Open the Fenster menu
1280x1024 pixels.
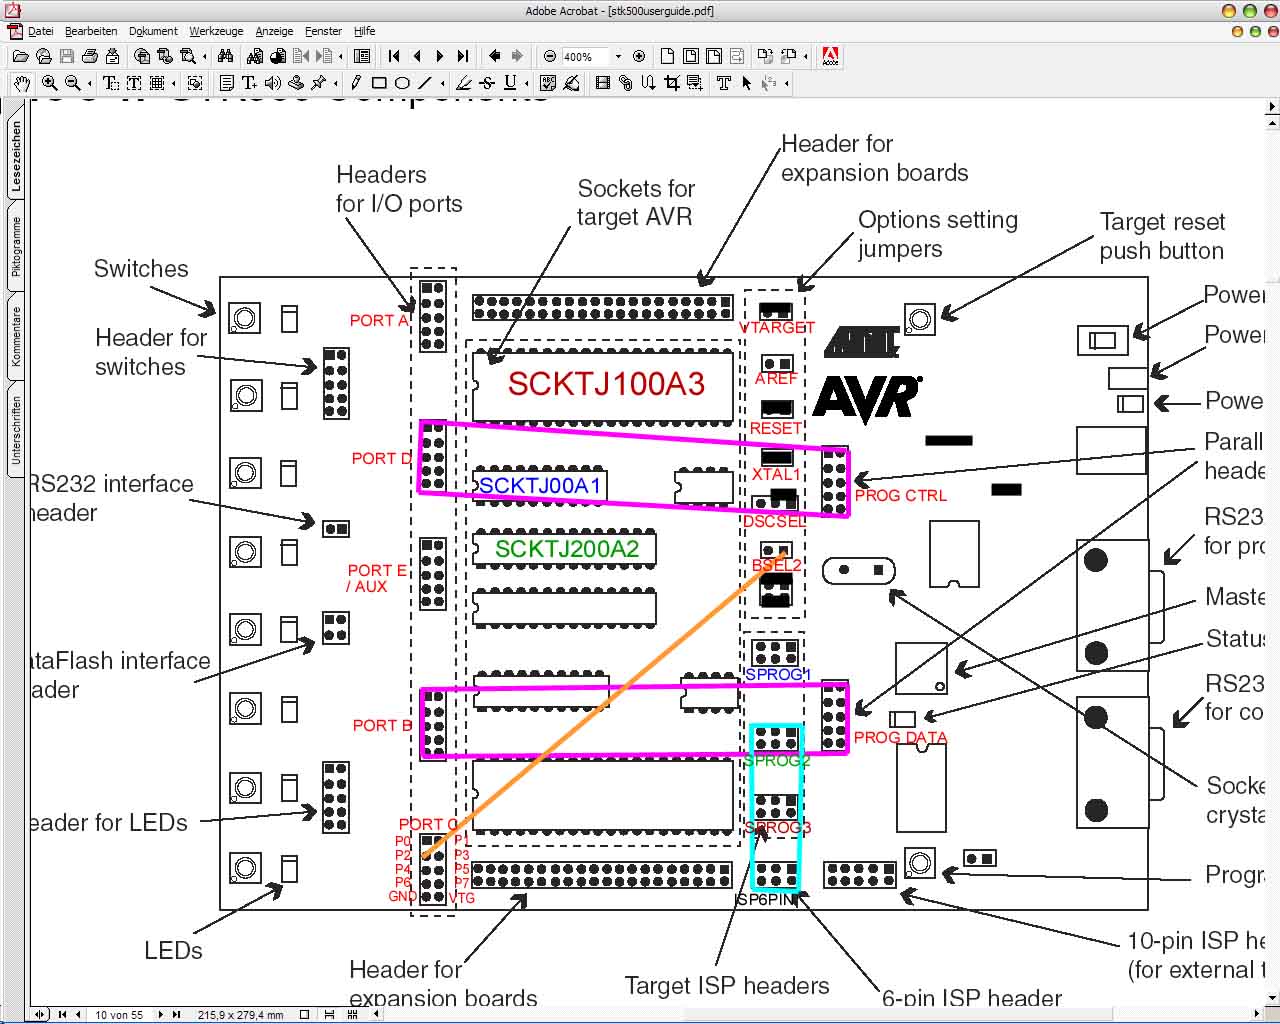pyautogui.click(x=323, y=31)
